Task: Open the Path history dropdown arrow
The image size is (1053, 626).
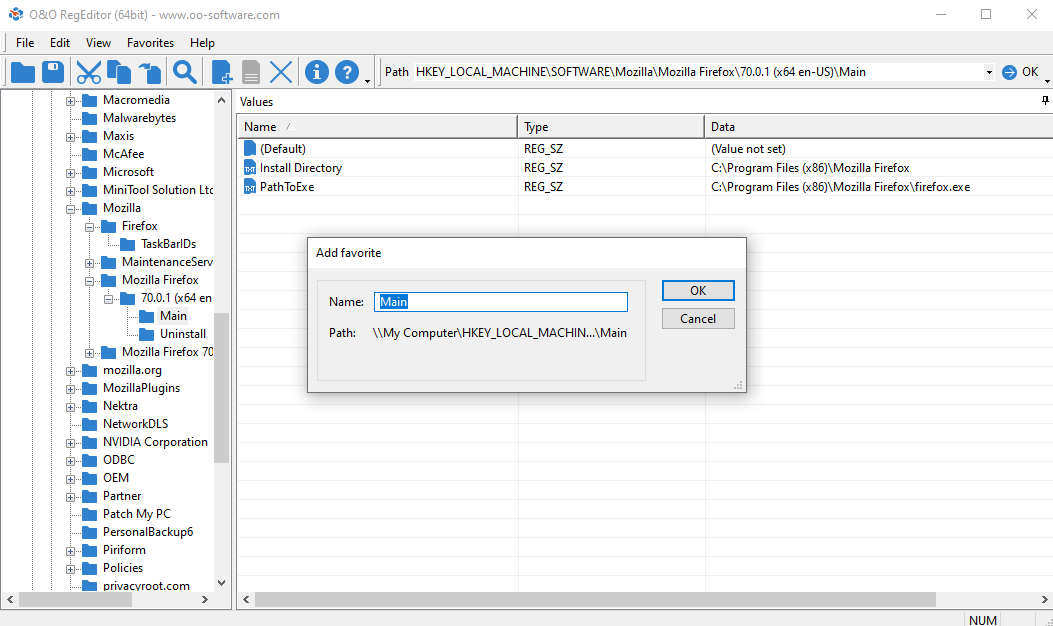Action: pyautogui.click(x=989, y=72)
